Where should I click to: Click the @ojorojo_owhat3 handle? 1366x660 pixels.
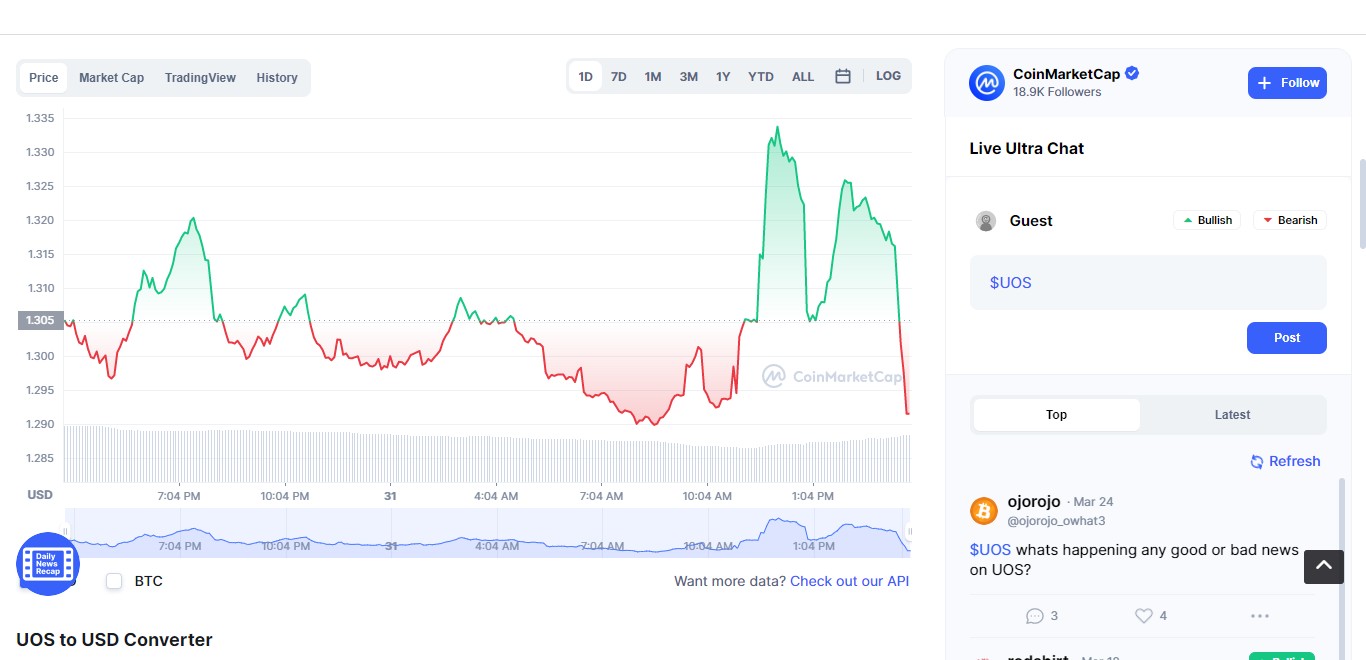[1056, 521]
